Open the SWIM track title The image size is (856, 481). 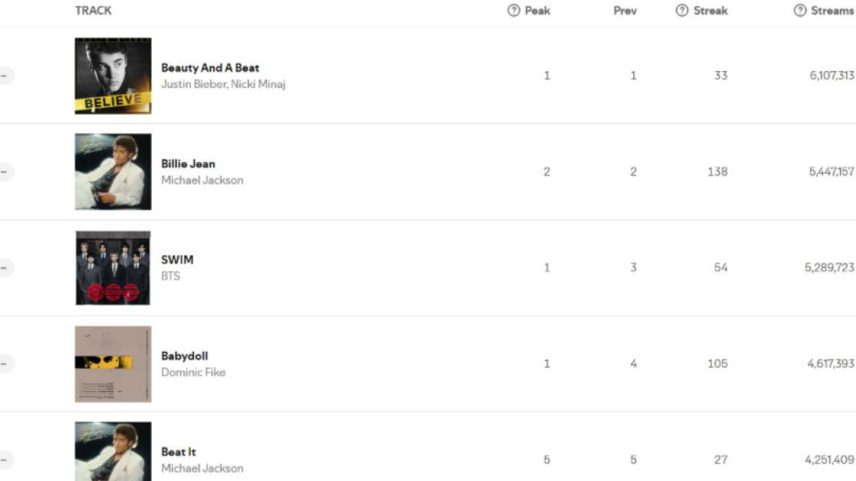[x=177, y=260]
